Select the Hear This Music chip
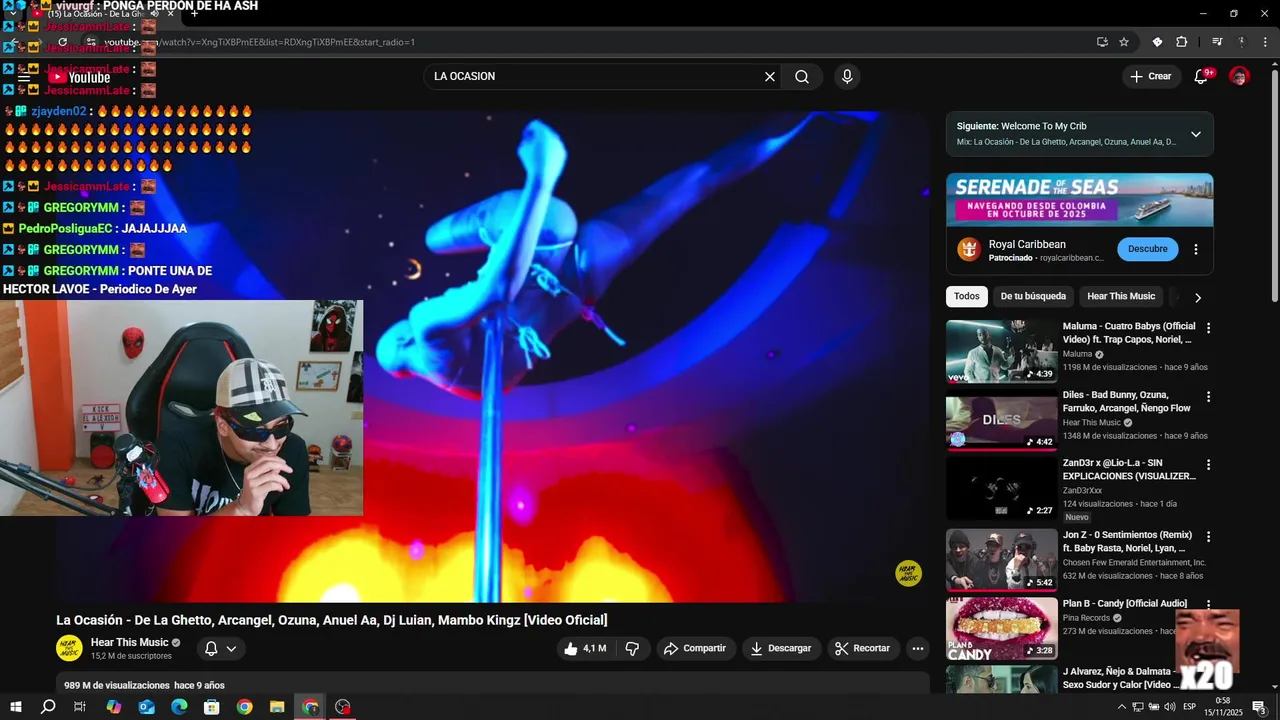The width and height of the screenshot is (1280, 720). point(1121,296)
